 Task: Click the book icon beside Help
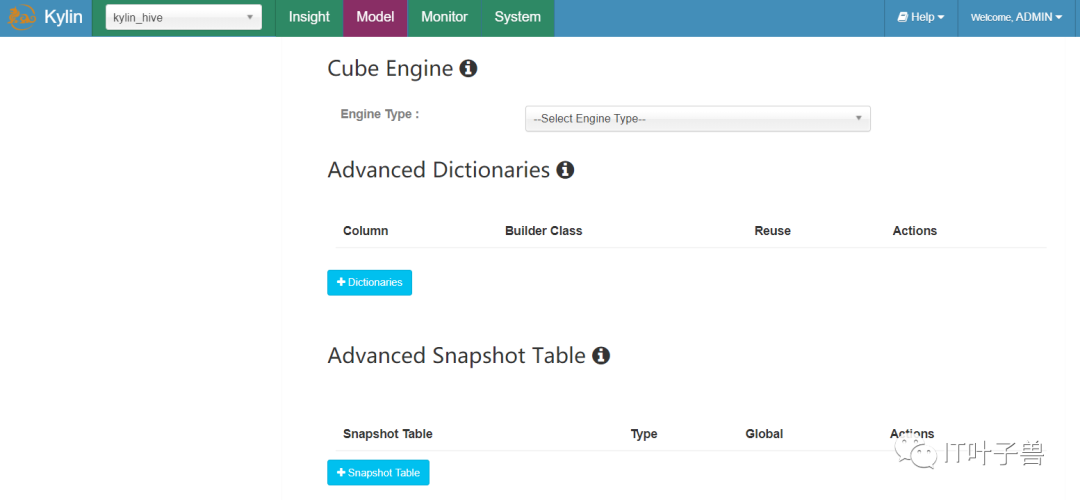pos(902,17)
